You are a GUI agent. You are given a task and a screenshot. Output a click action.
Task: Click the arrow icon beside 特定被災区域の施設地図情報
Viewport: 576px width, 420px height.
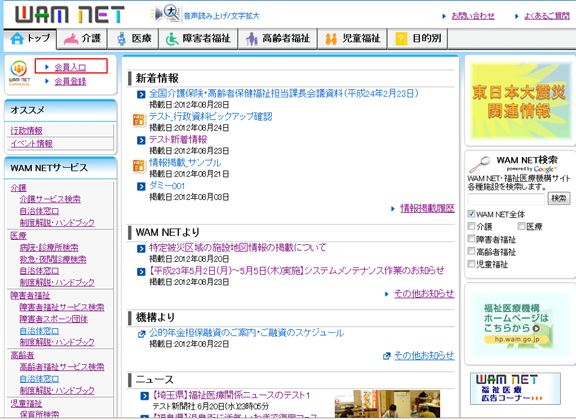click(141, 249)
